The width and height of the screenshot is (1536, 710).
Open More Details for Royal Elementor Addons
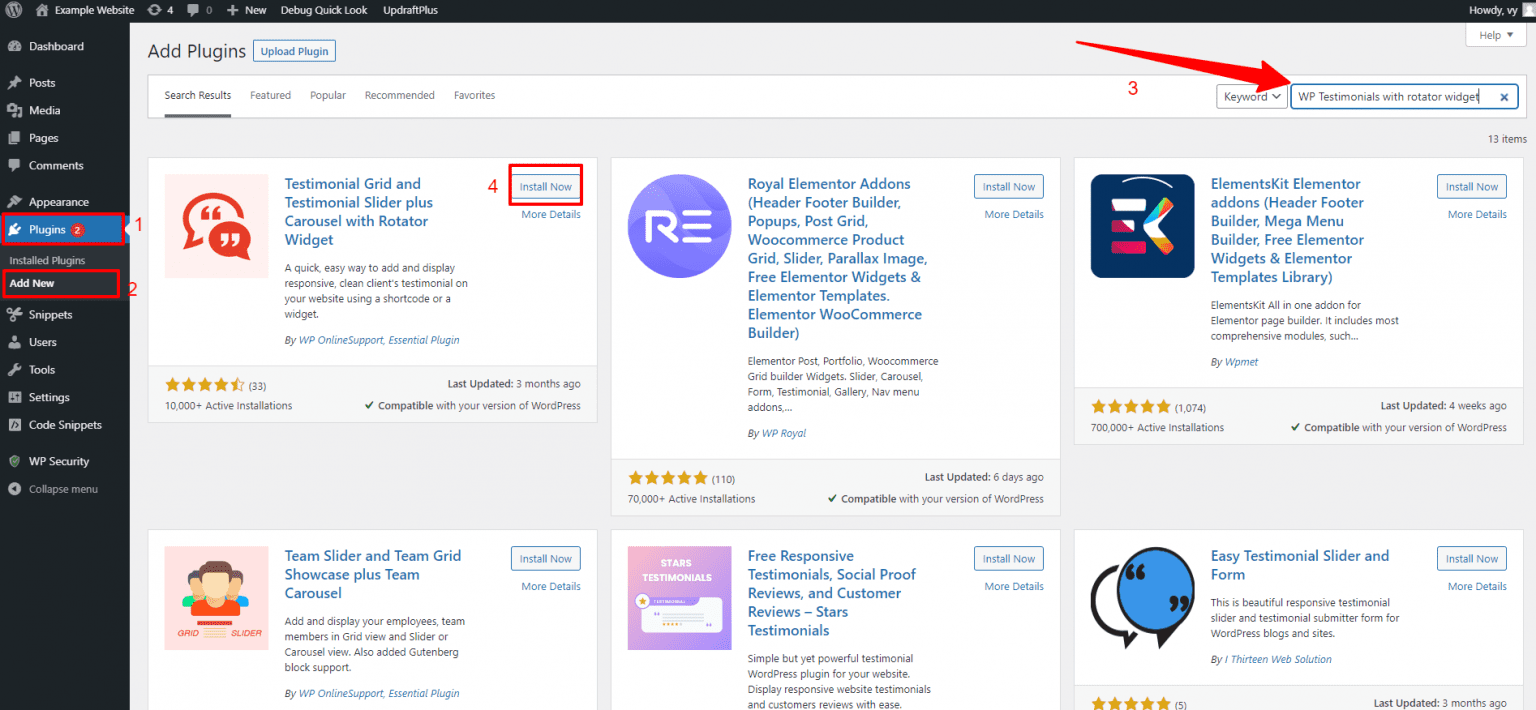[x=1012, y=213]
